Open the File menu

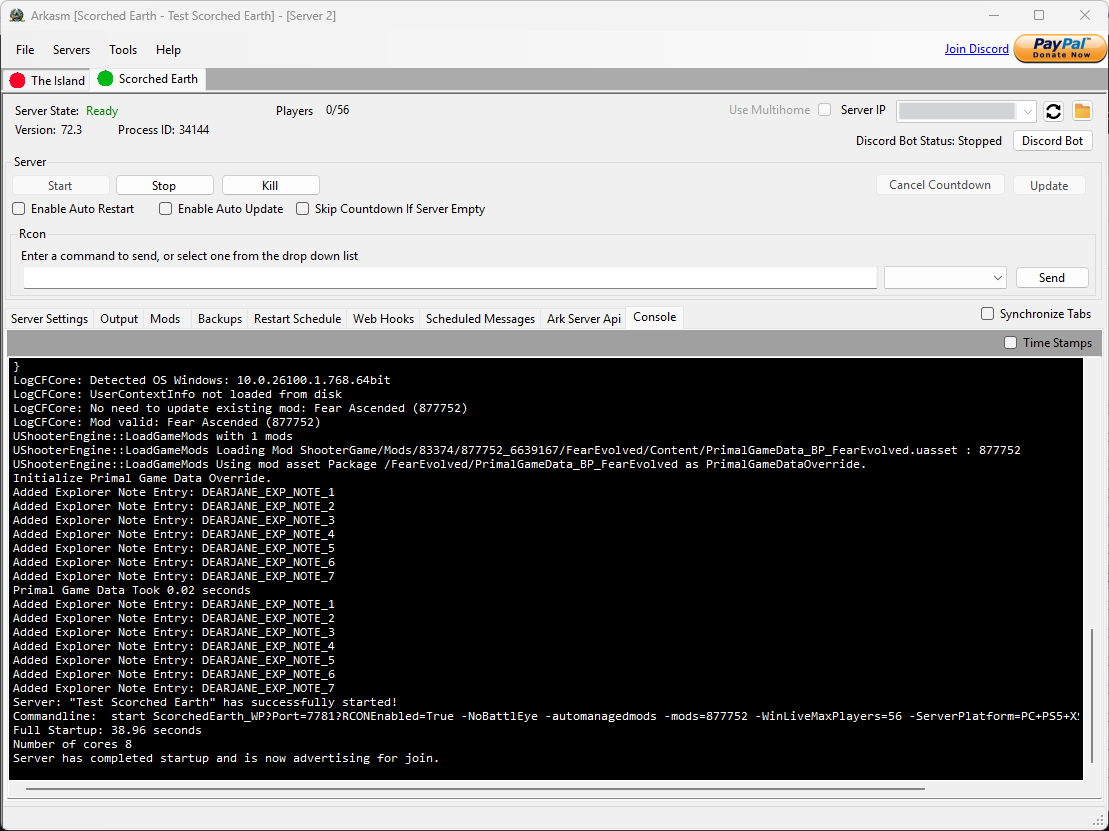click(x=25, y=50)
